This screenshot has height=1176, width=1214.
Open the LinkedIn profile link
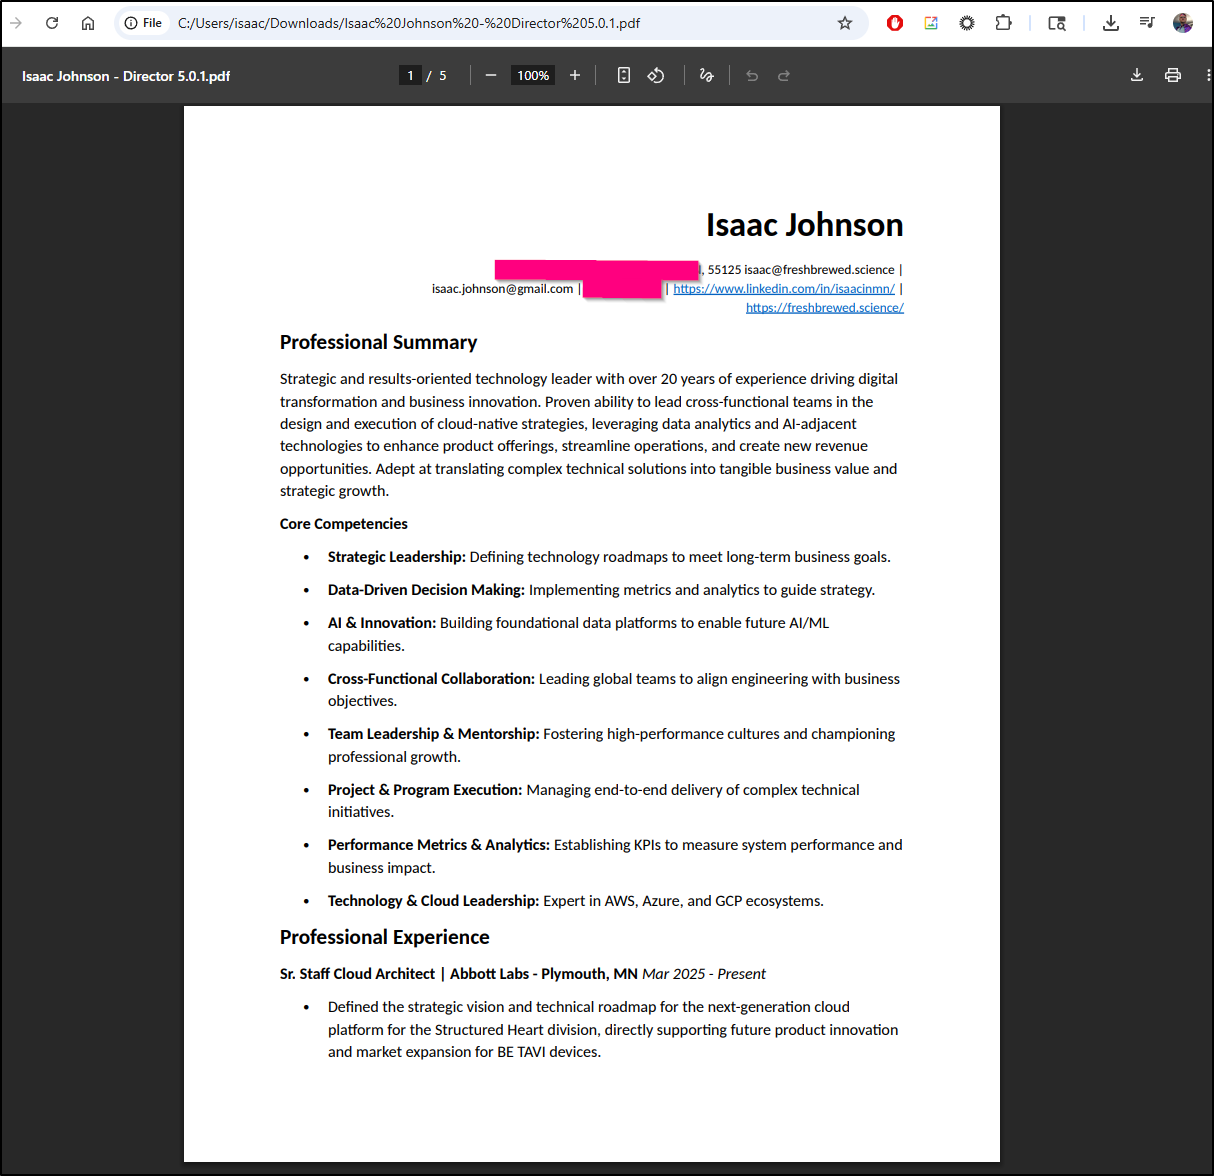784,289
